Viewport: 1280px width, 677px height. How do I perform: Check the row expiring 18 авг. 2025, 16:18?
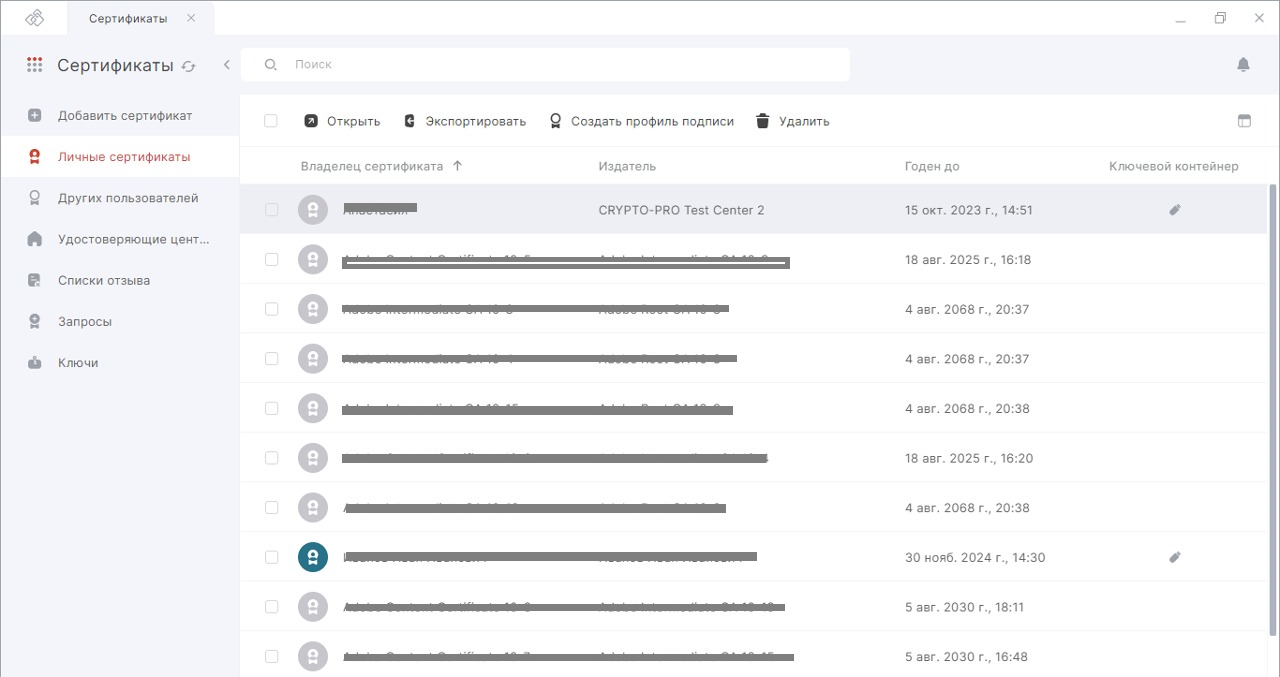pyautogui.click(x=271, y=260)
